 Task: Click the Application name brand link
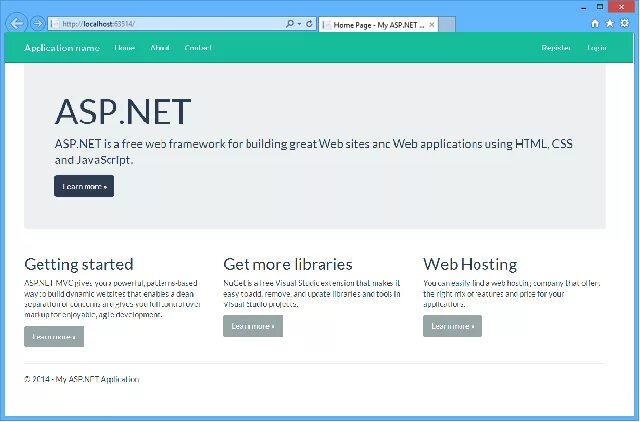point(62,48)
